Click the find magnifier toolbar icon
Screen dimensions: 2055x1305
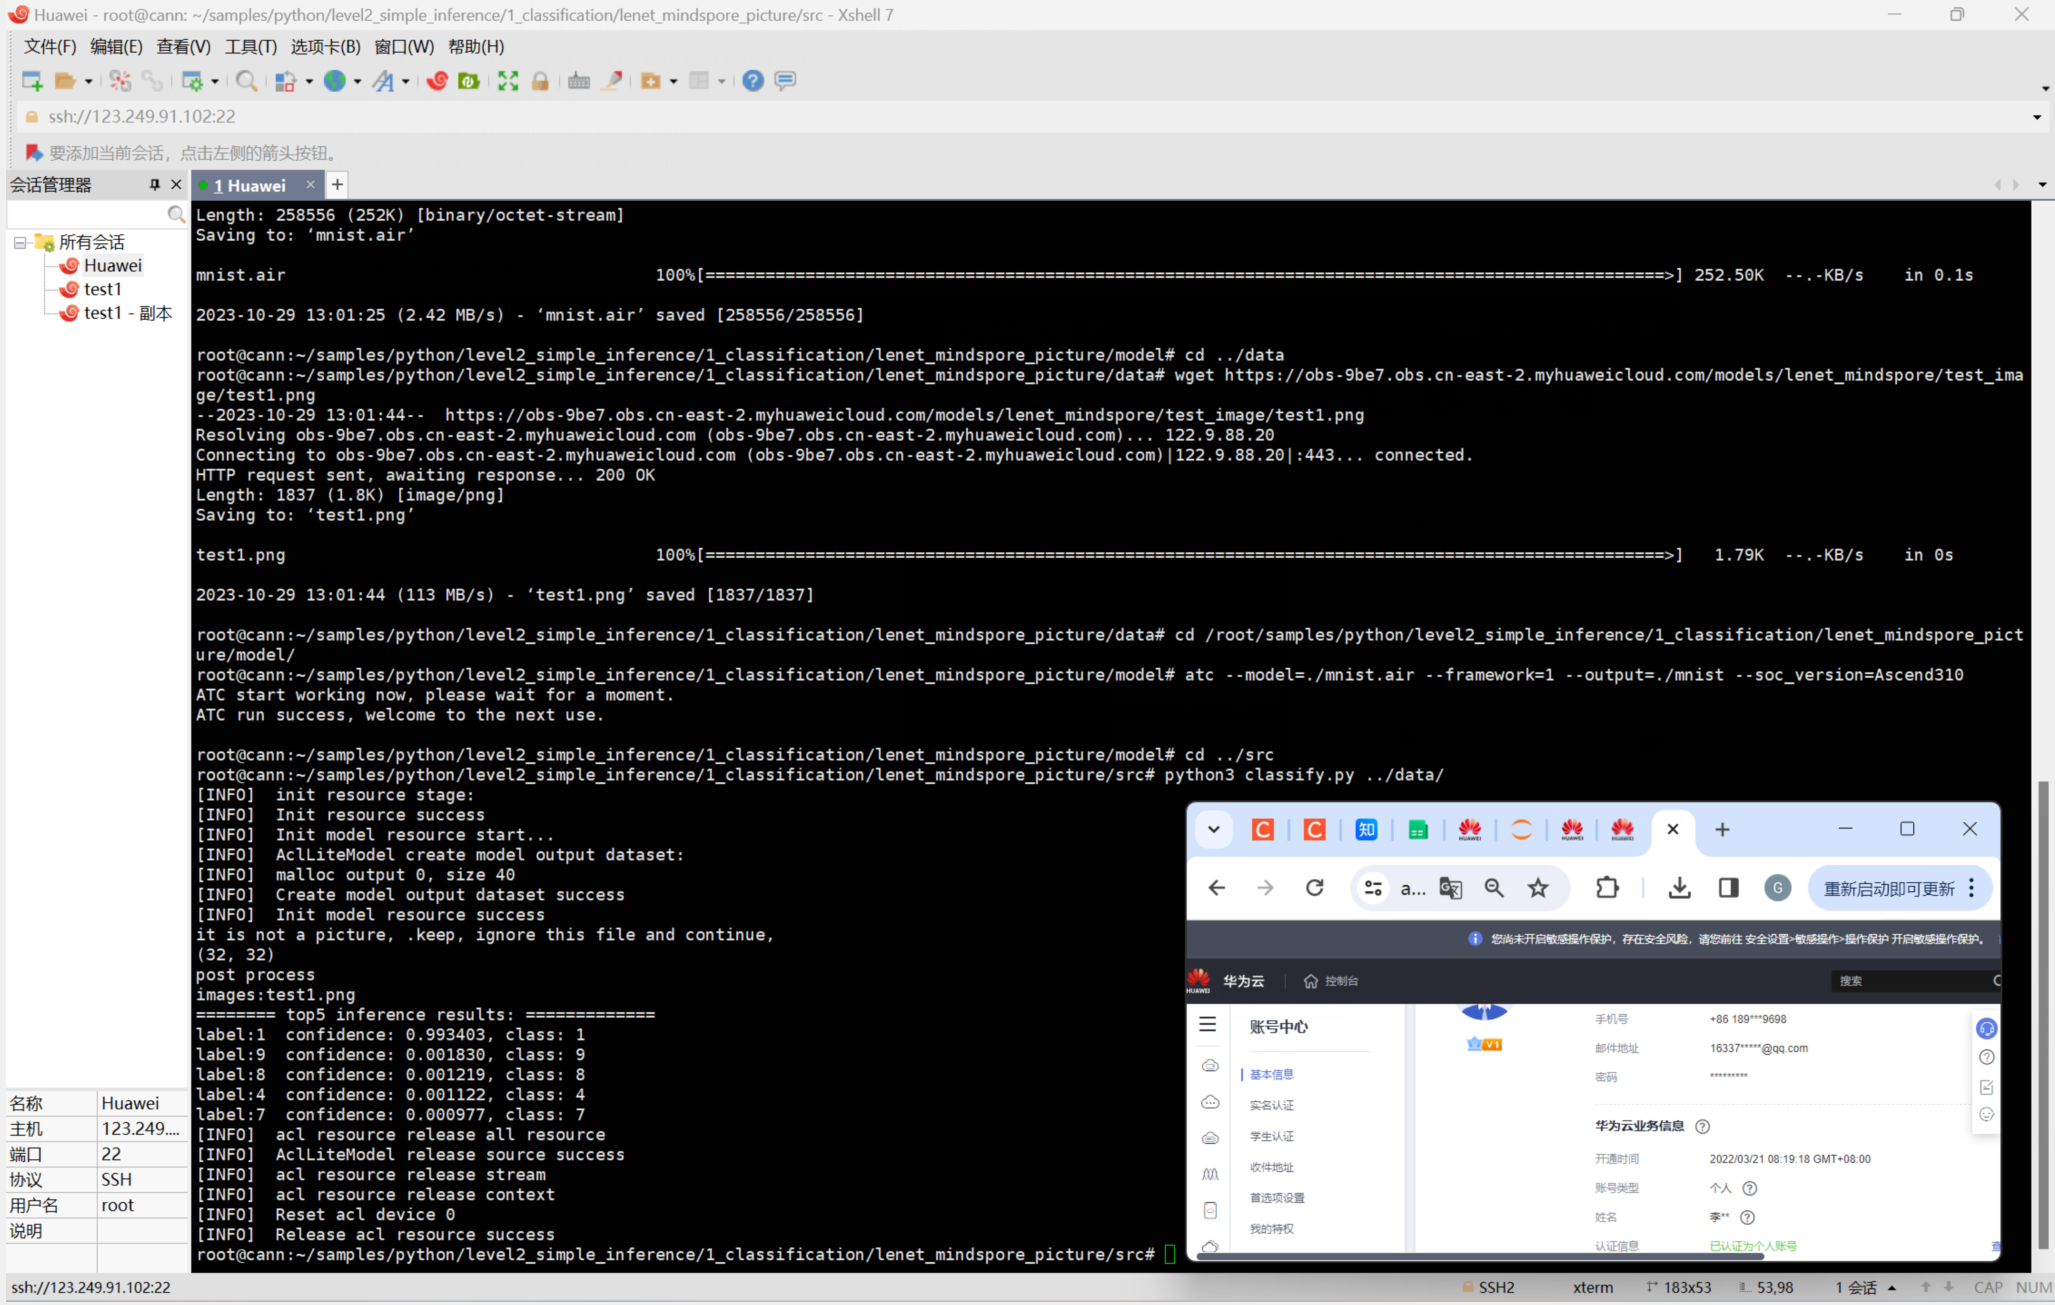[246, 81]
